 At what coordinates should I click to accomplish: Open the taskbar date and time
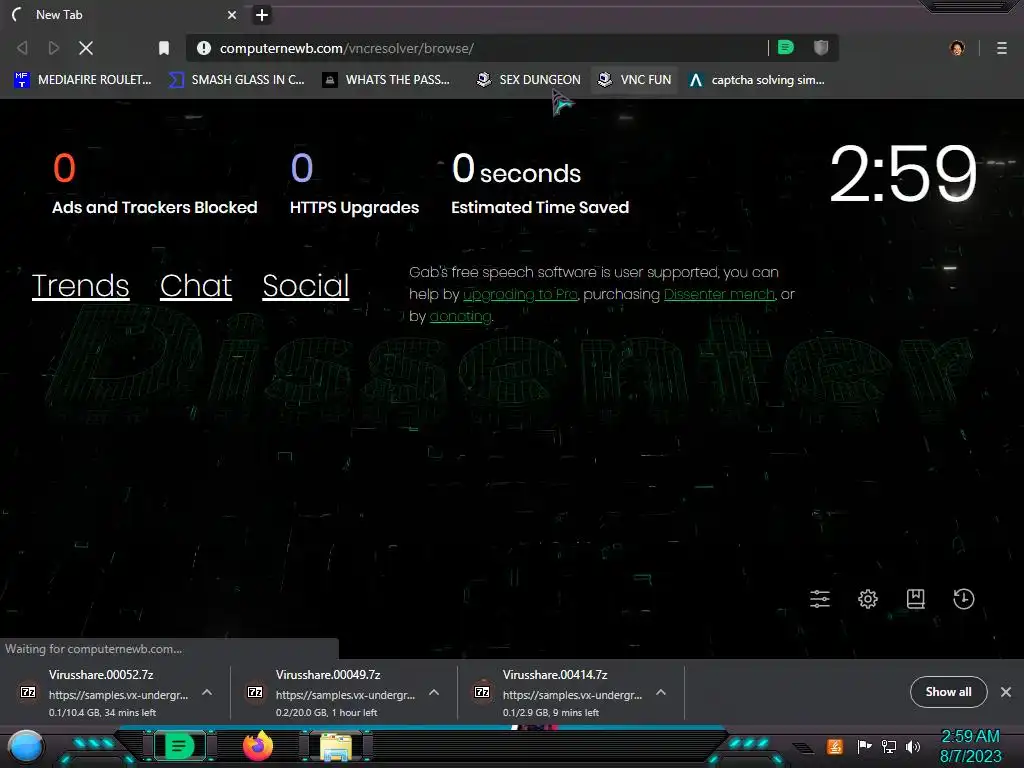point(970,746)
